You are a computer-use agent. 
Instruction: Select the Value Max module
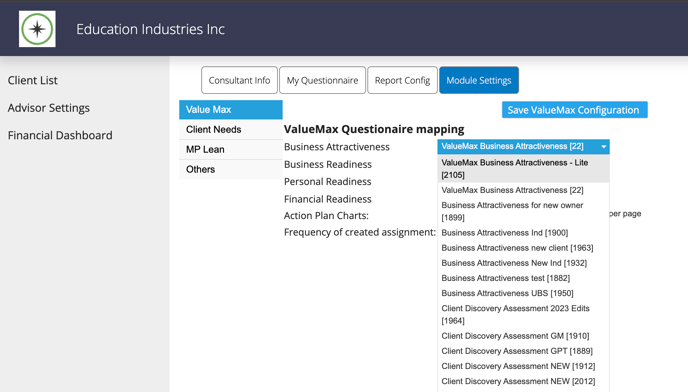coord(231,110)
